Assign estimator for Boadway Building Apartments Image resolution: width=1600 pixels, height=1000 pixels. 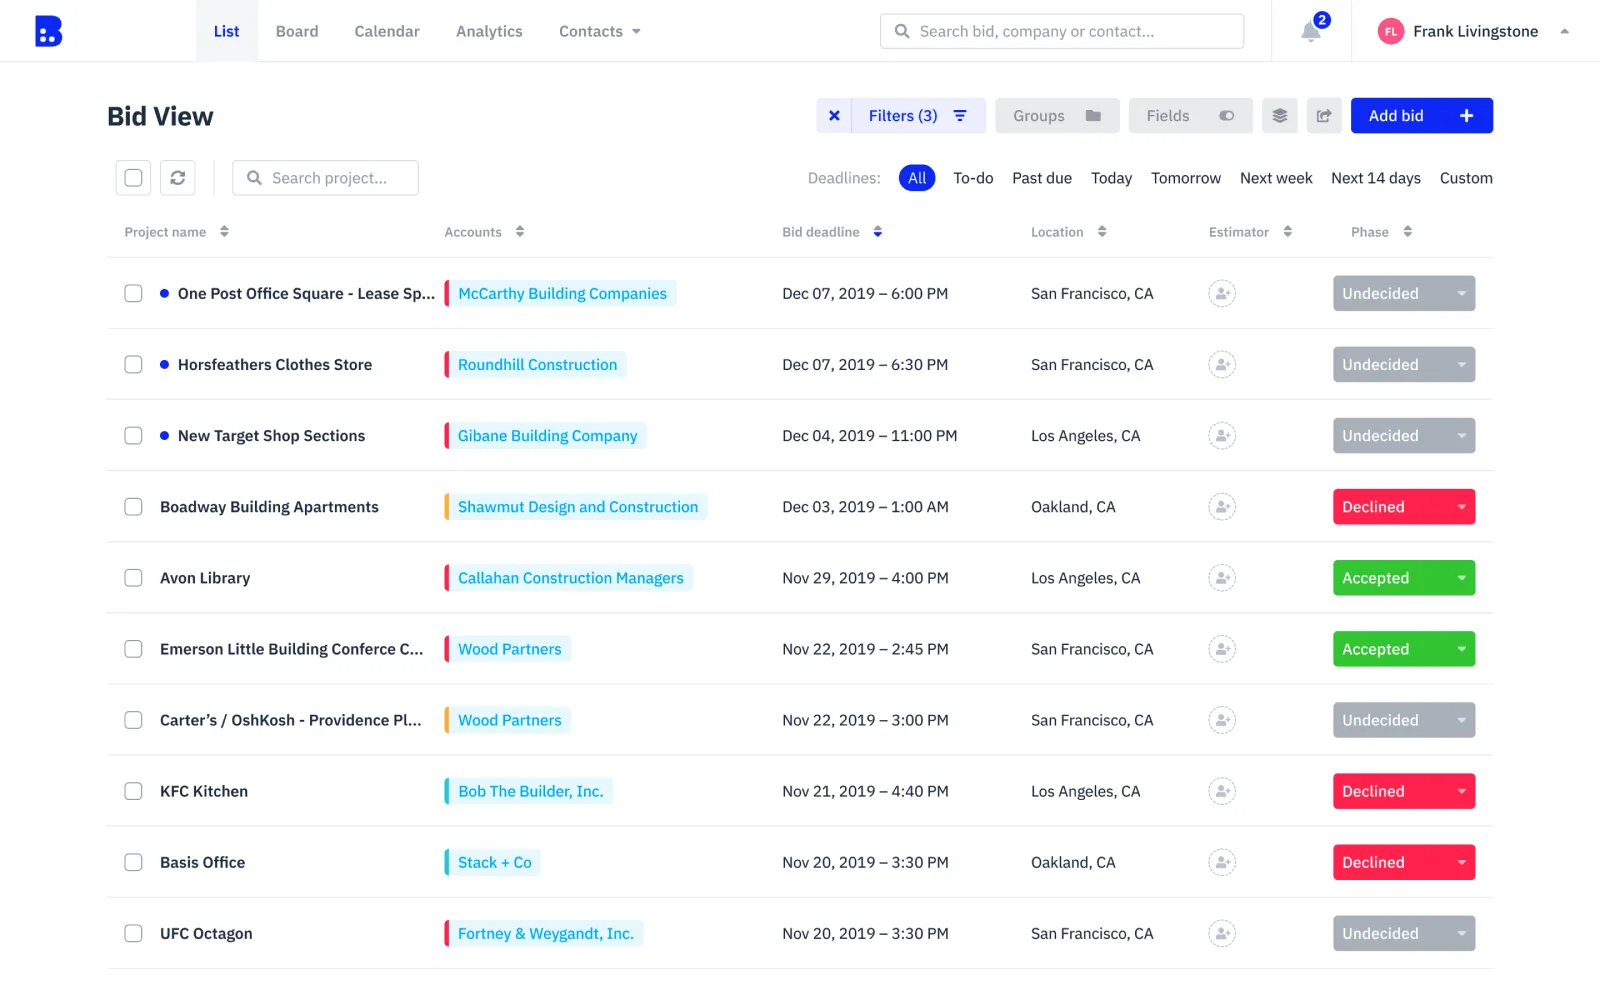pos(1222,507)
